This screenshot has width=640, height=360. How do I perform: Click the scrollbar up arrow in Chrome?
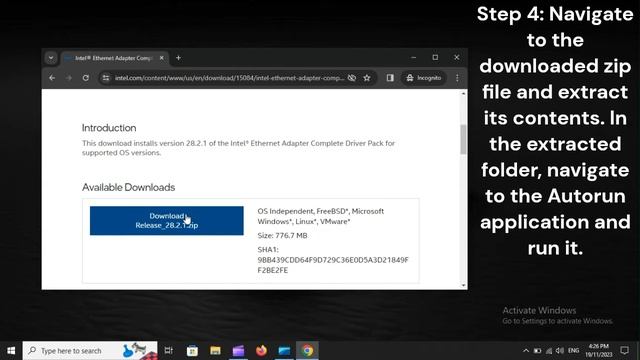pos(463,93)
